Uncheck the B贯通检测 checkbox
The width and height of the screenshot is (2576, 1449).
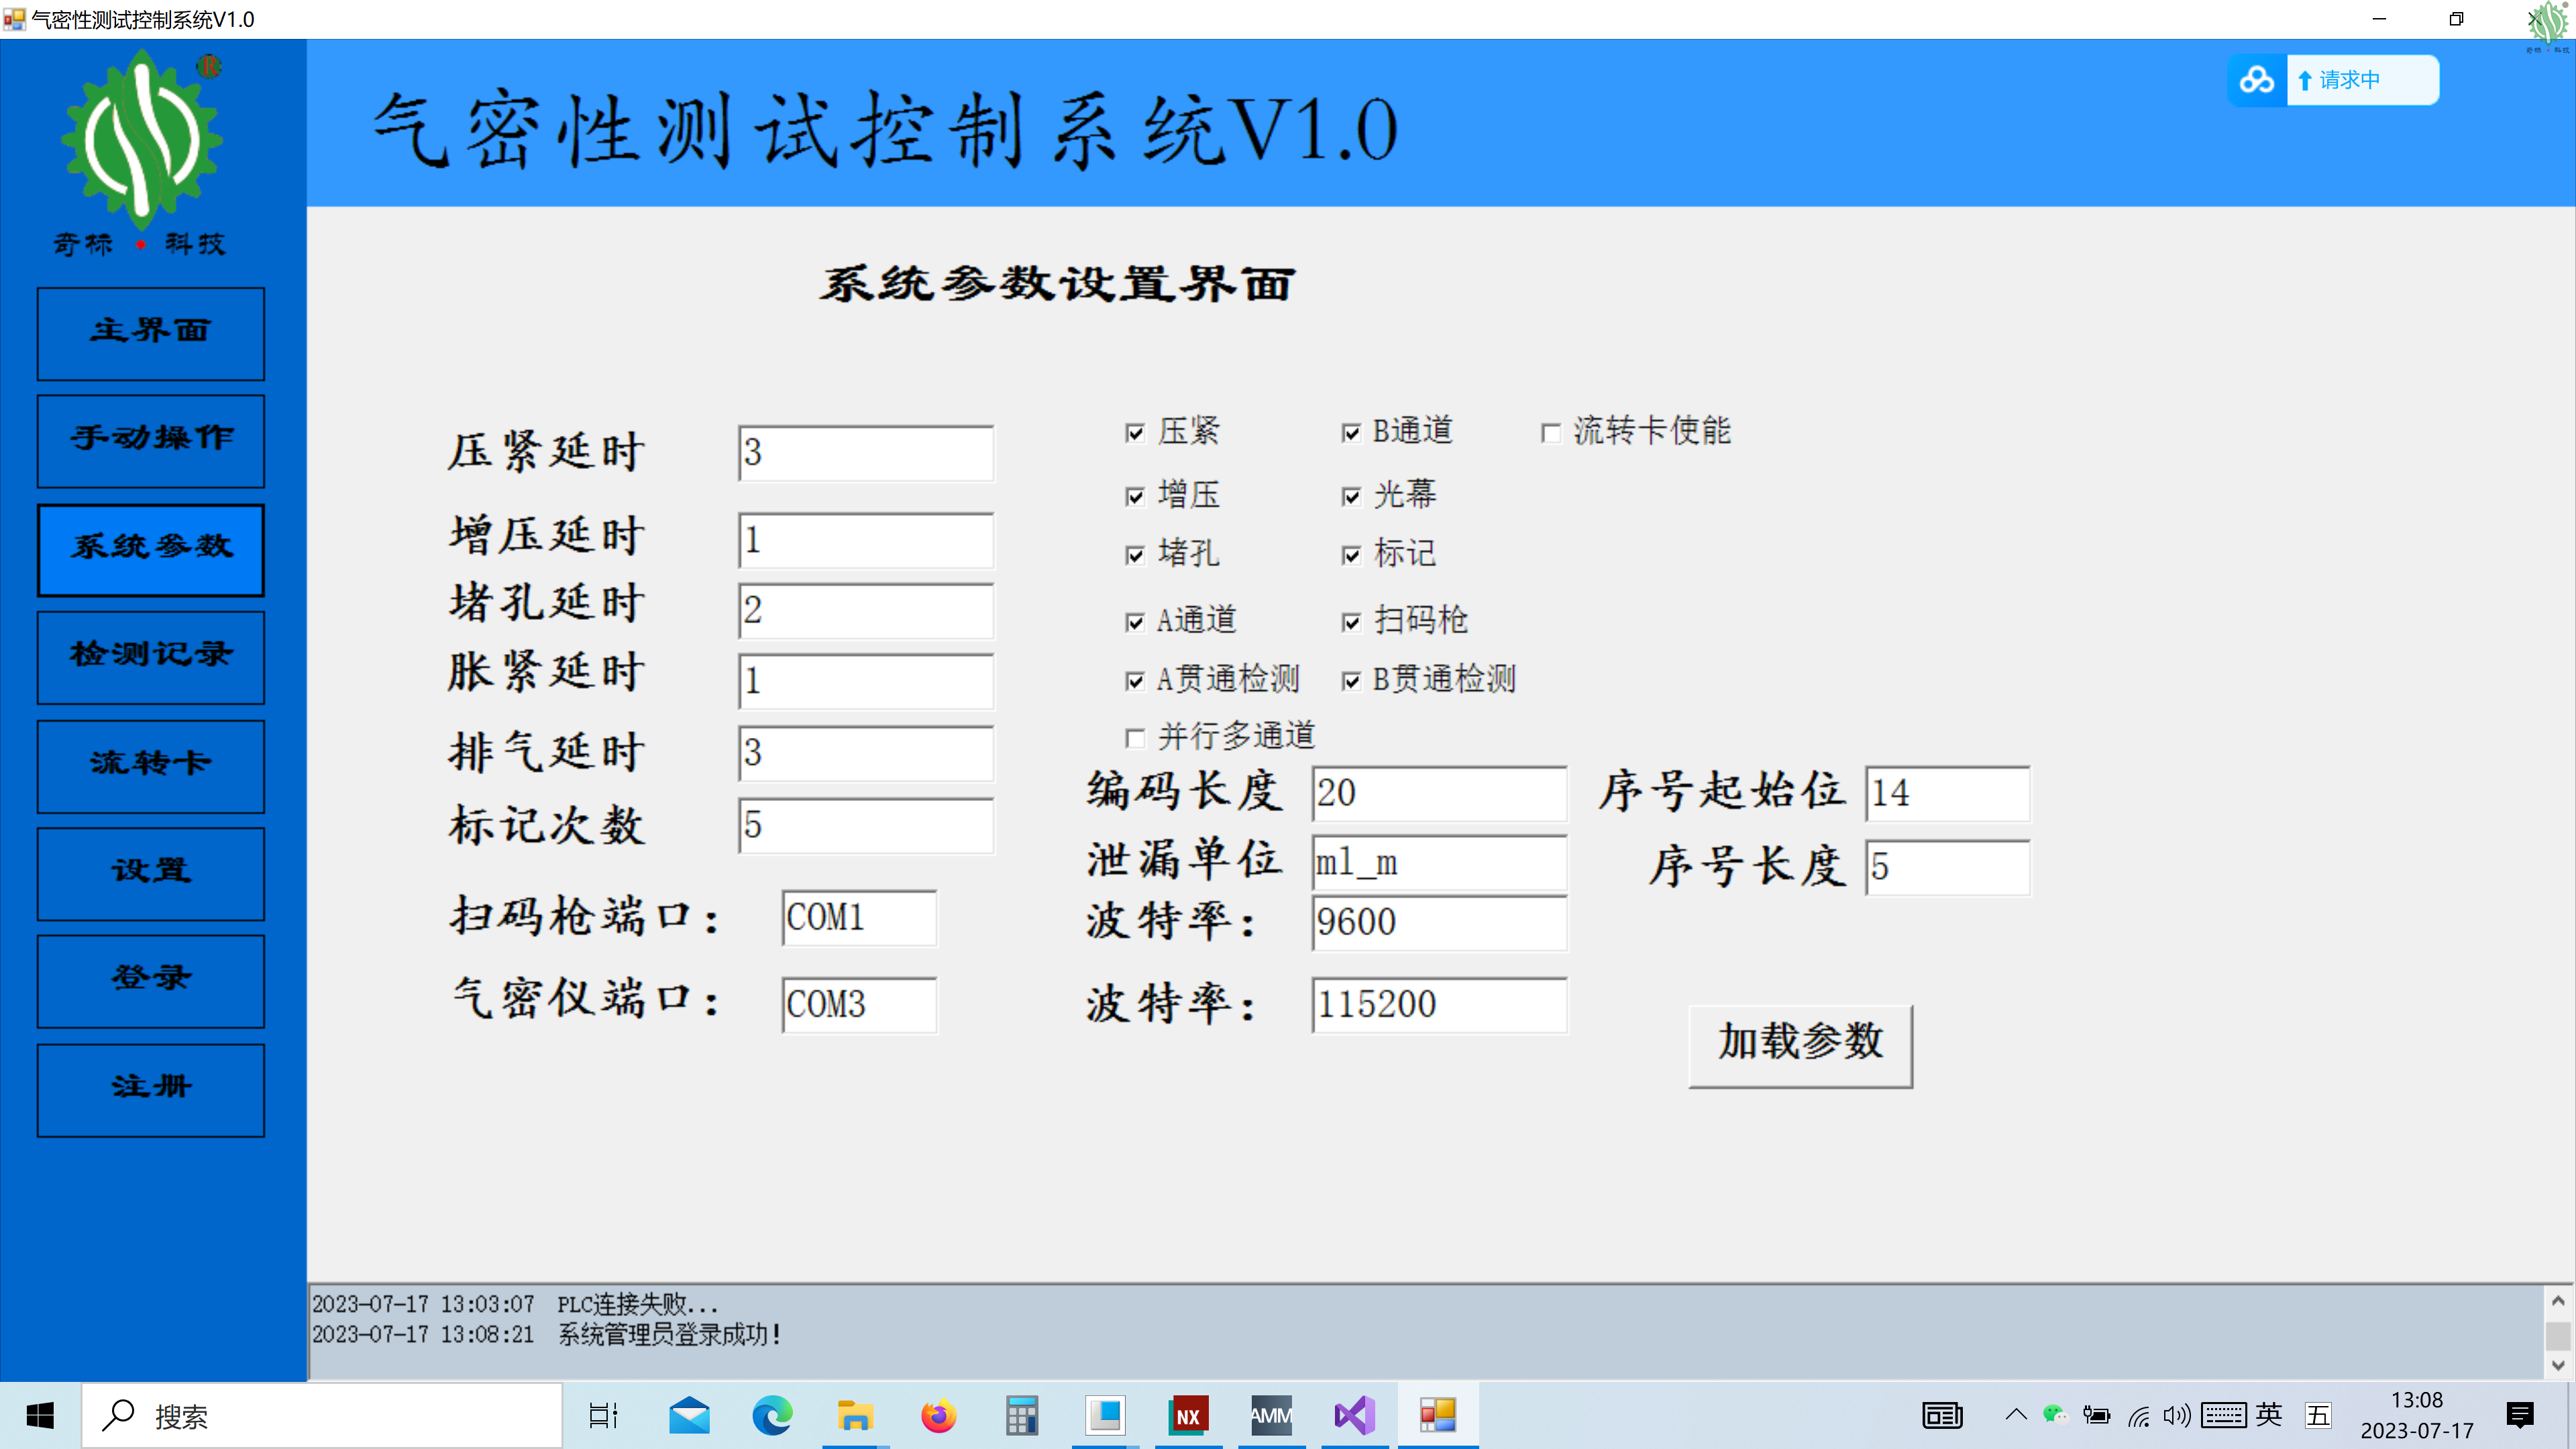click(1352, 681)
